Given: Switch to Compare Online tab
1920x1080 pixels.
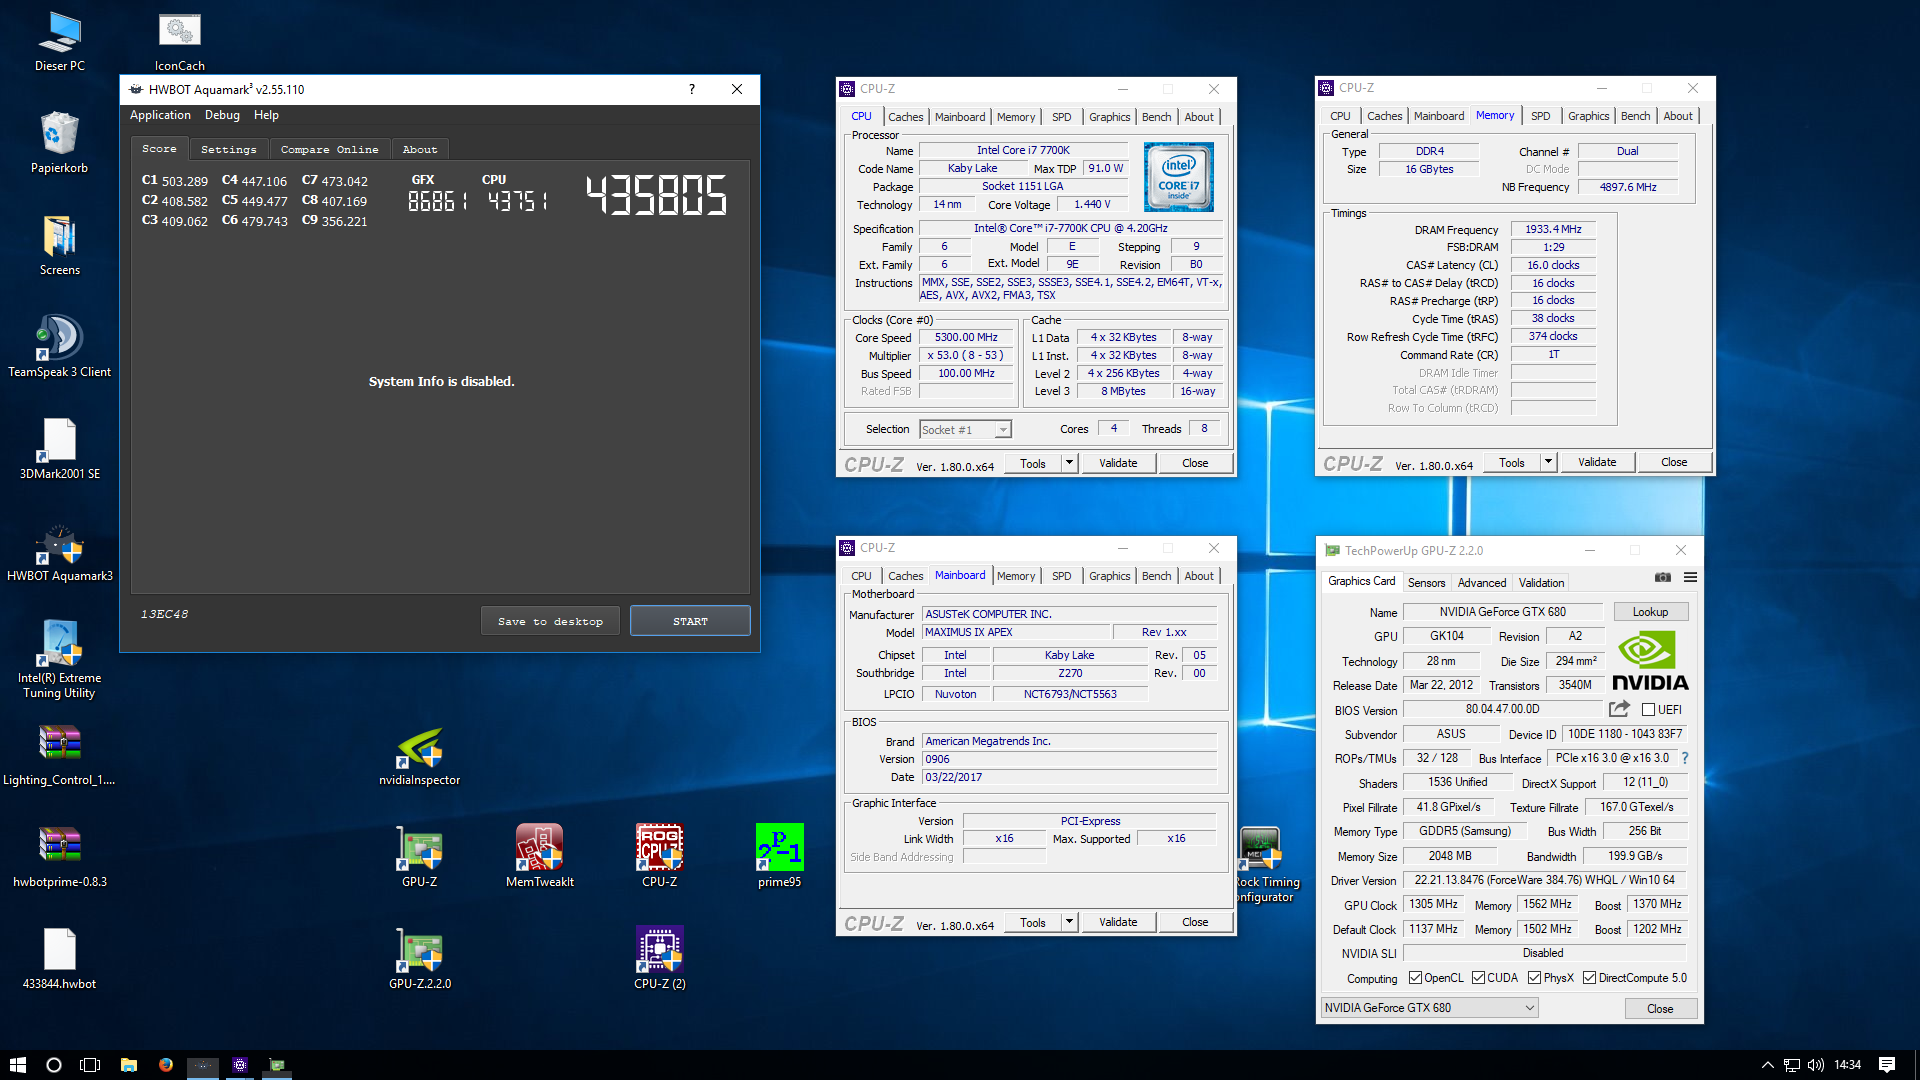Looking at the screenshot, I should 329,149.
